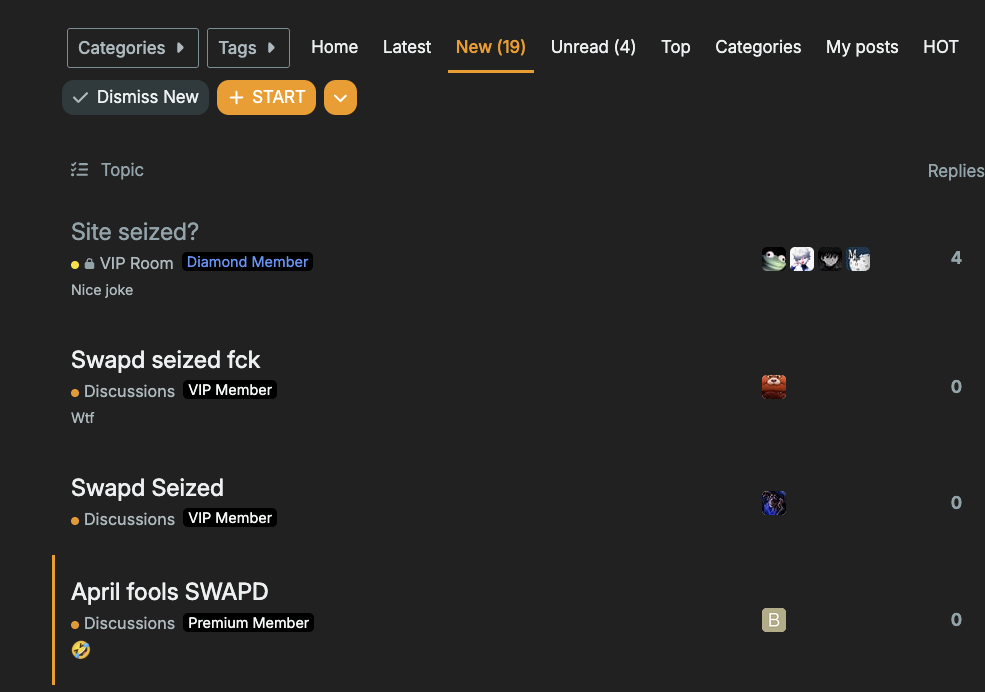
Task: Open the Categories dropdown filter
Action: click(x=132, y=48)
